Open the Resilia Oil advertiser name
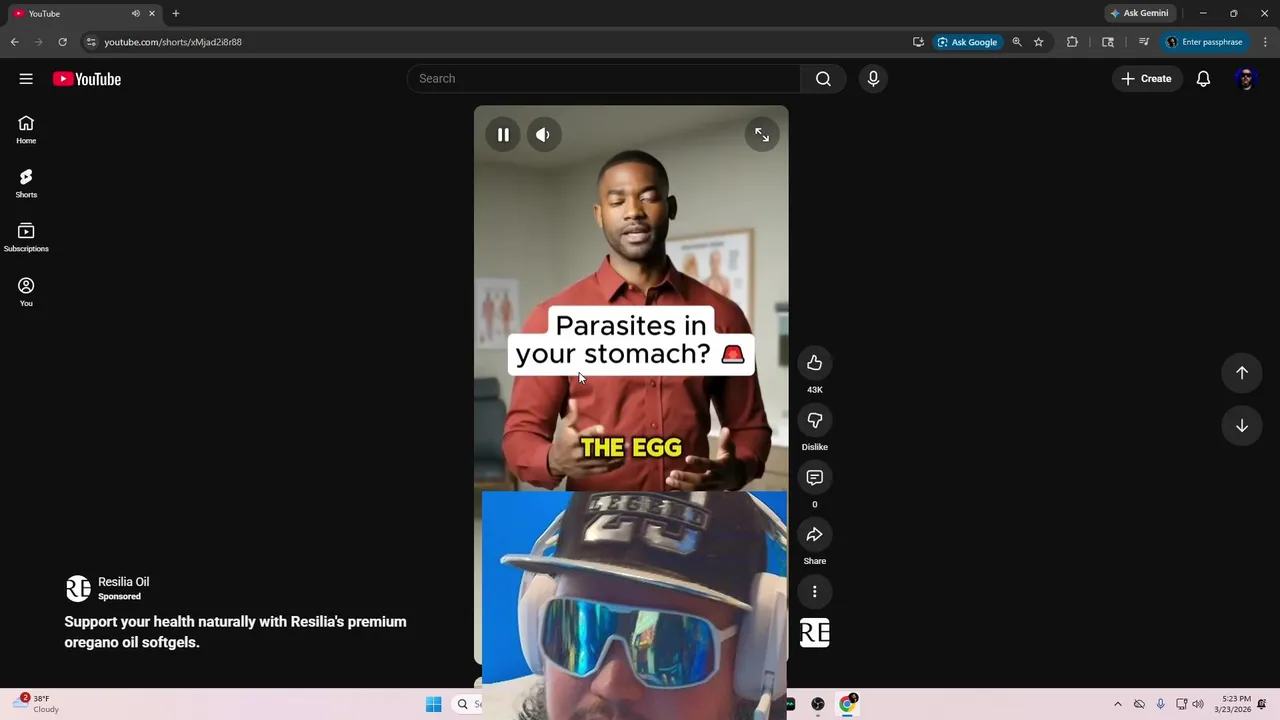The height and width of the screenshot is (720, 1280). (x=123, y=582)
